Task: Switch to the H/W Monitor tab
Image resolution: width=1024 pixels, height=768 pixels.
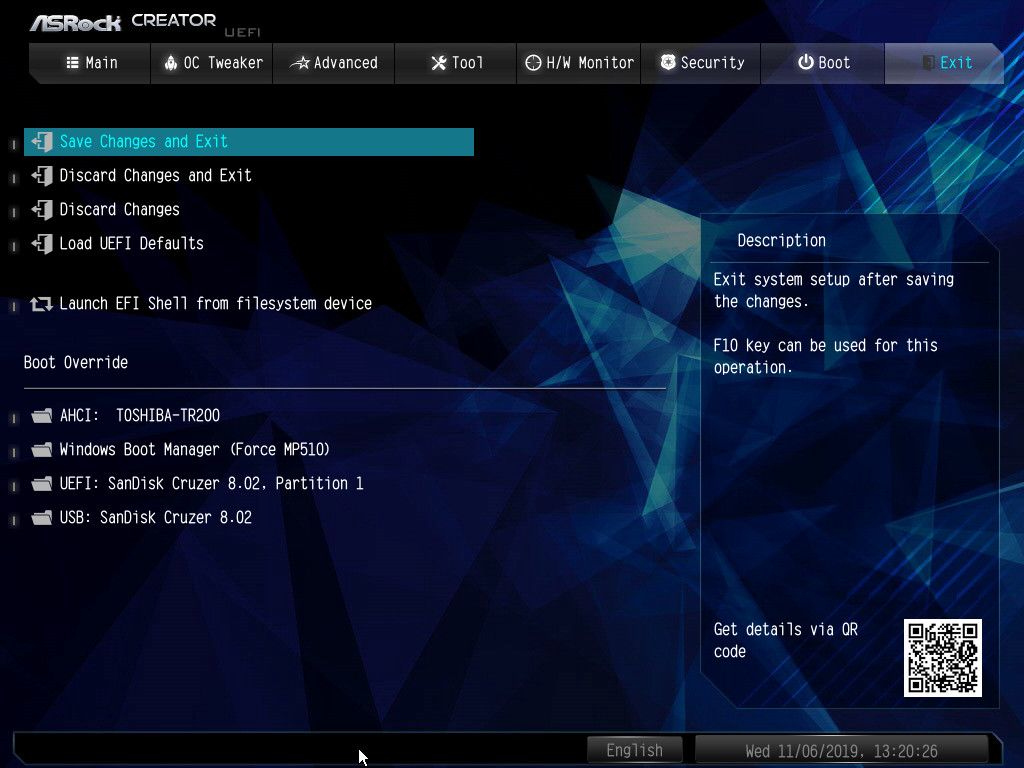Action: (x=579, y=63)
